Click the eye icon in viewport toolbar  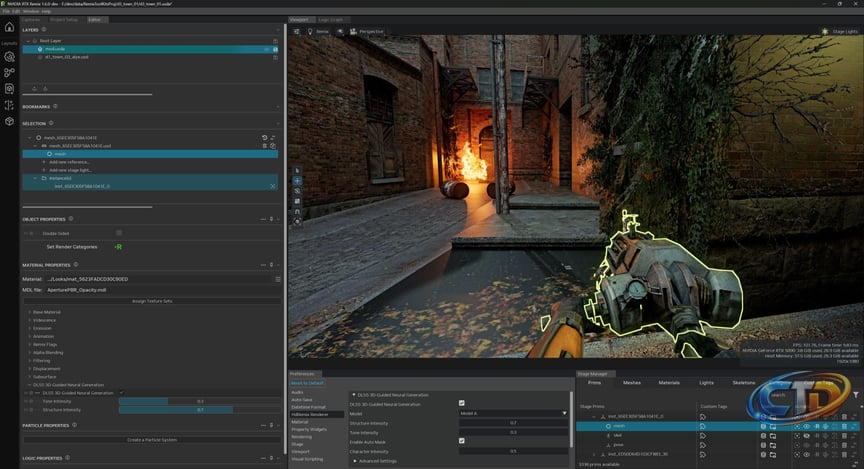click(x=340, y=31)
